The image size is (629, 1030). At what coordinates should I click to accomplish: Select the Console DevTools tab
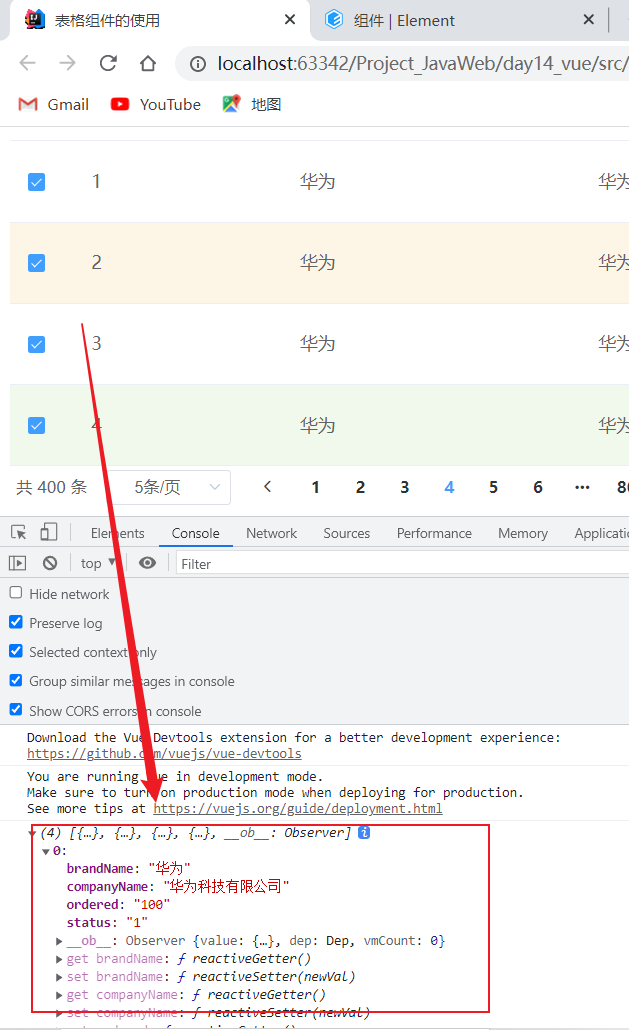196,533
